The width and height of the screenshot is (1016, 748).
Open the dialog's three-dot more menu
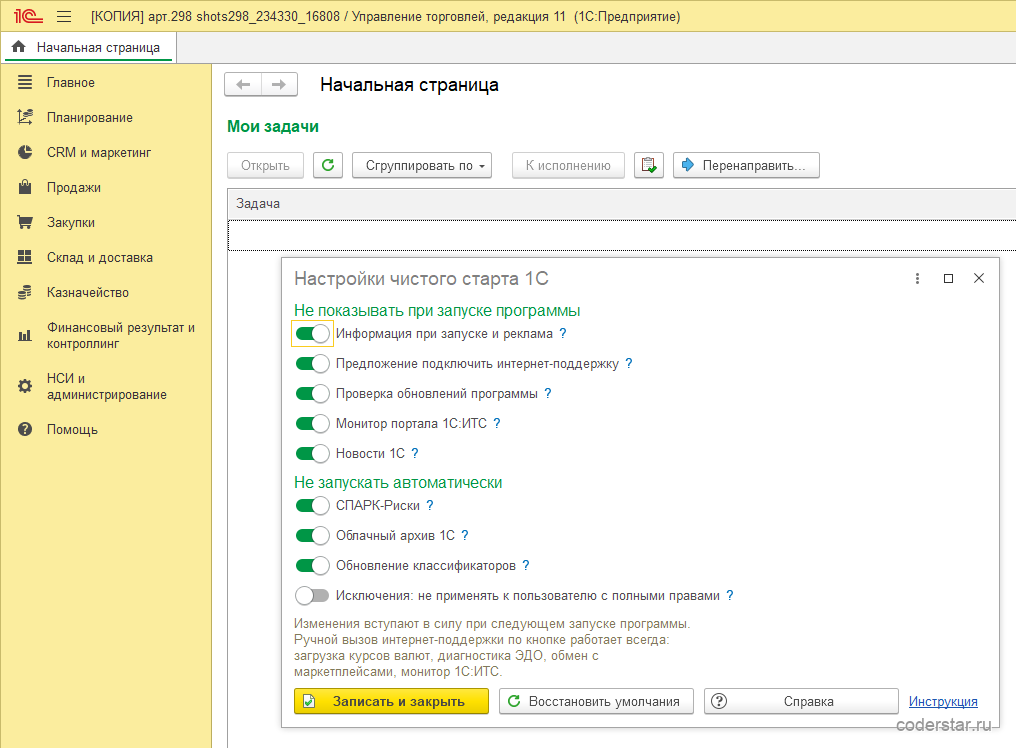click(x=917, y=278)
